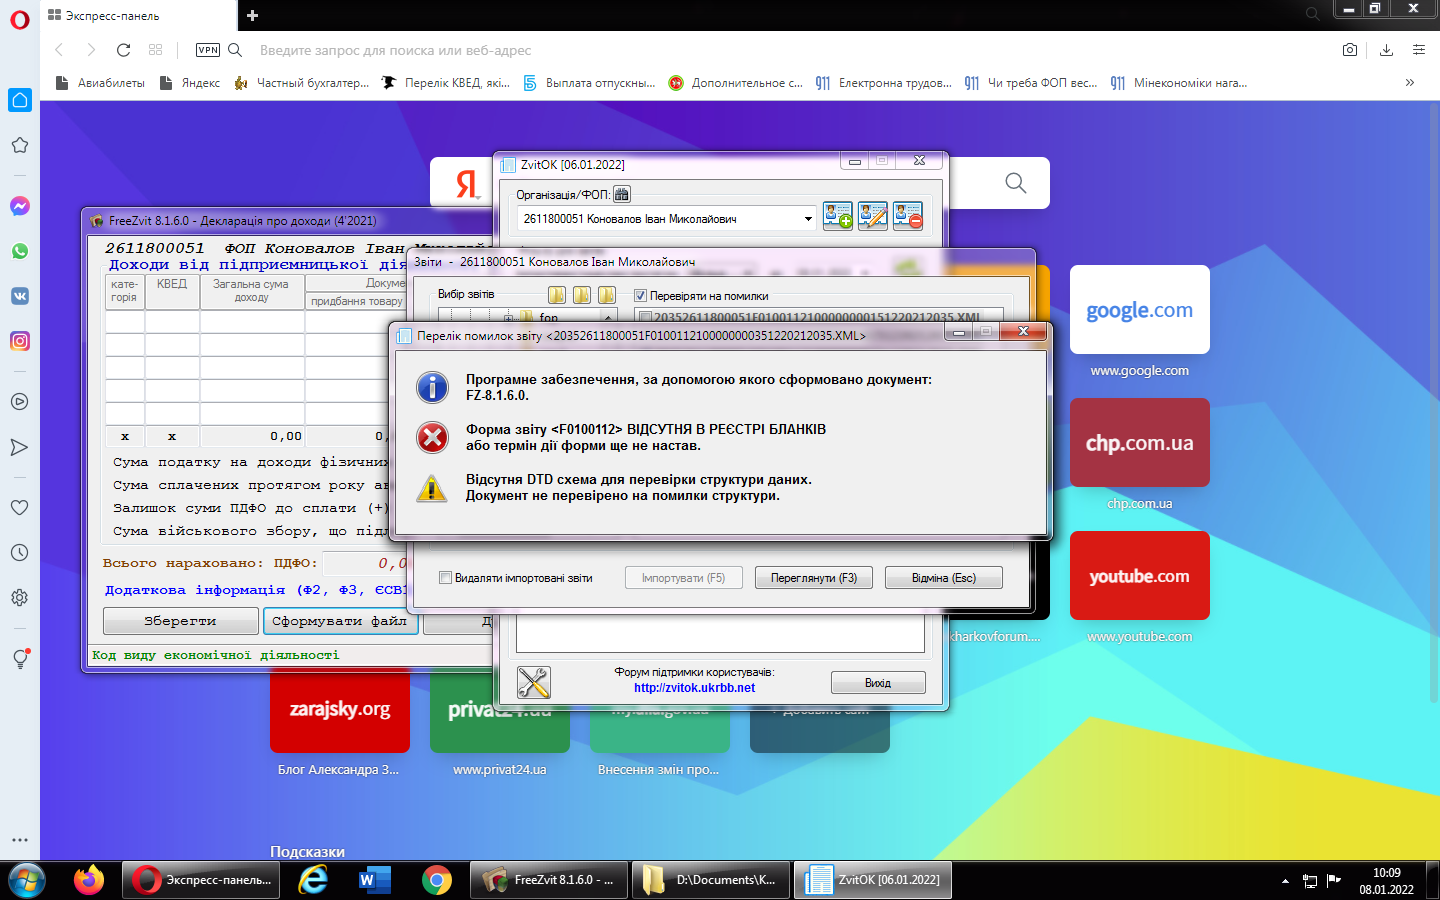Open Instagram from the Opera sidebar
This screenshot has width=1440, height=900.
(x=20, y=341)
